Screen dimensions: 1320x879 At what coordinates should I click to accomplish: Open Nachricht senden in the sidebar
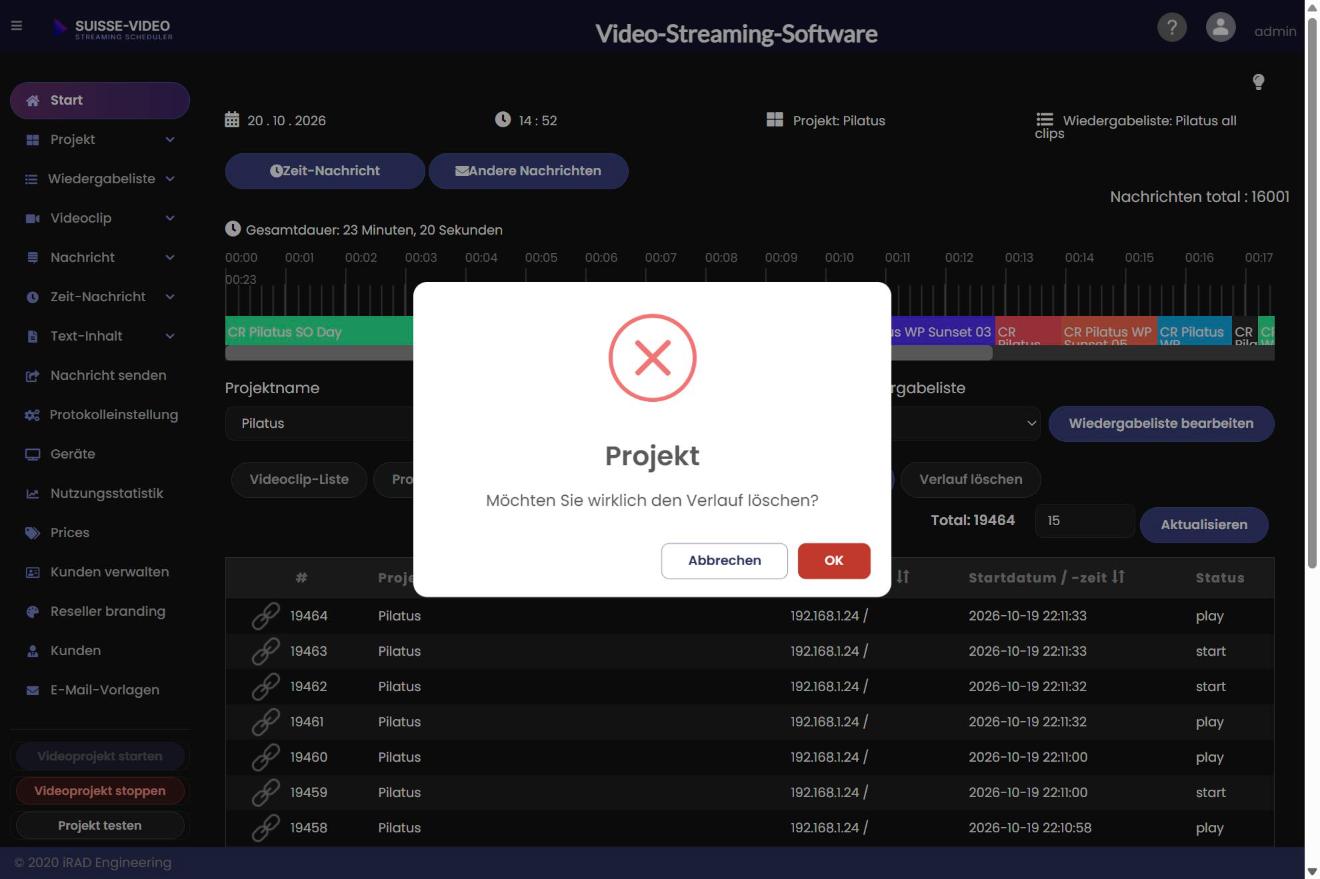[100, 375]
